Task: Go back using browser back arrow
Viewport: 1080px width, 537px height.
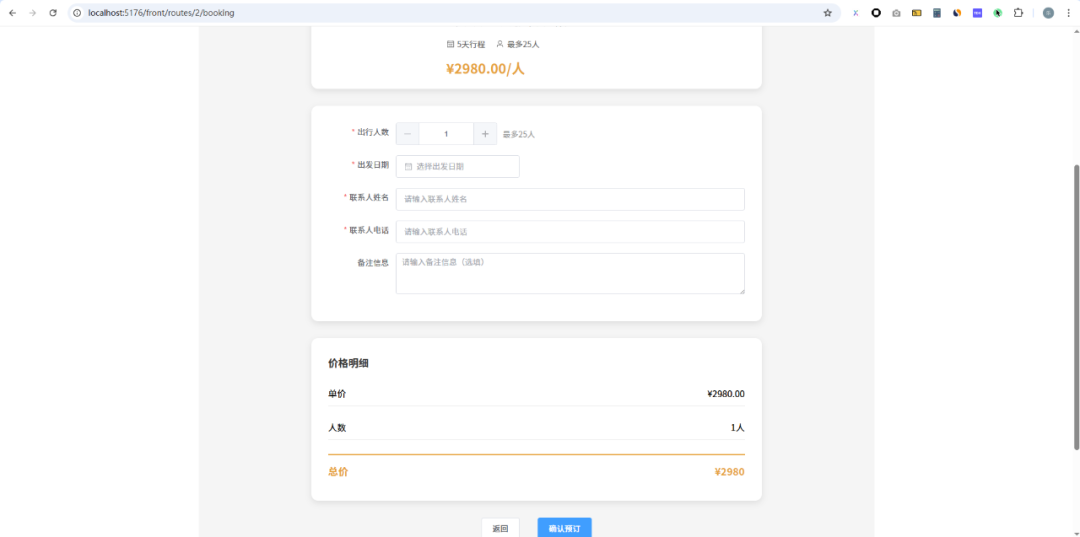Action: pyautogui.click(x=12, y=13)
